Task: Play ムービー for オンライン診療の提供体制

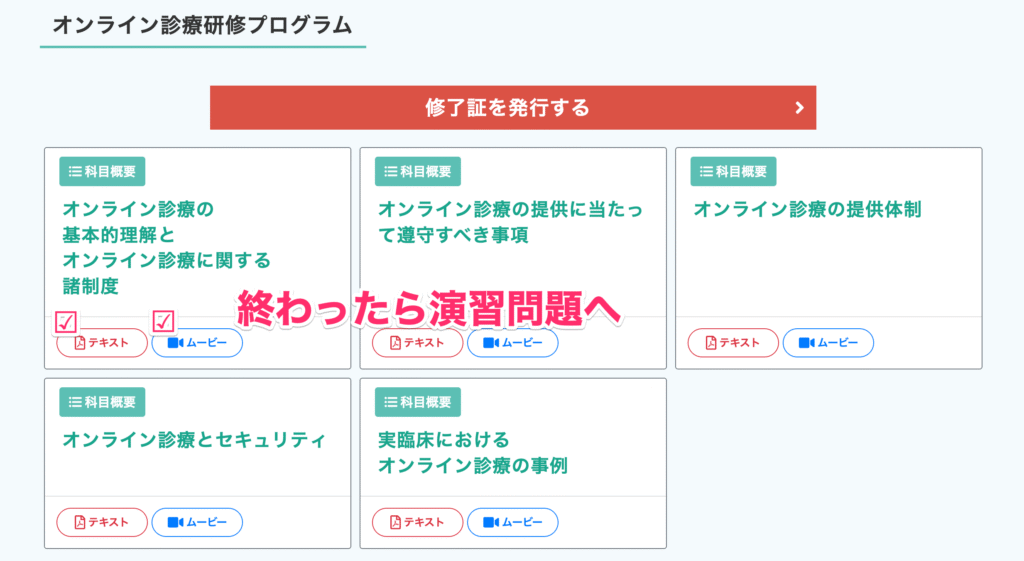Action: pyautogui.click(x=828, y=343)
